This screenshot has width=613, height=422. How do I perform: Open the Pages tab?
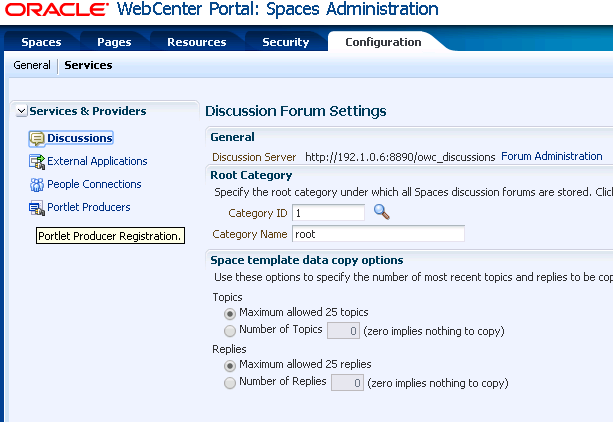click(114, 42)
